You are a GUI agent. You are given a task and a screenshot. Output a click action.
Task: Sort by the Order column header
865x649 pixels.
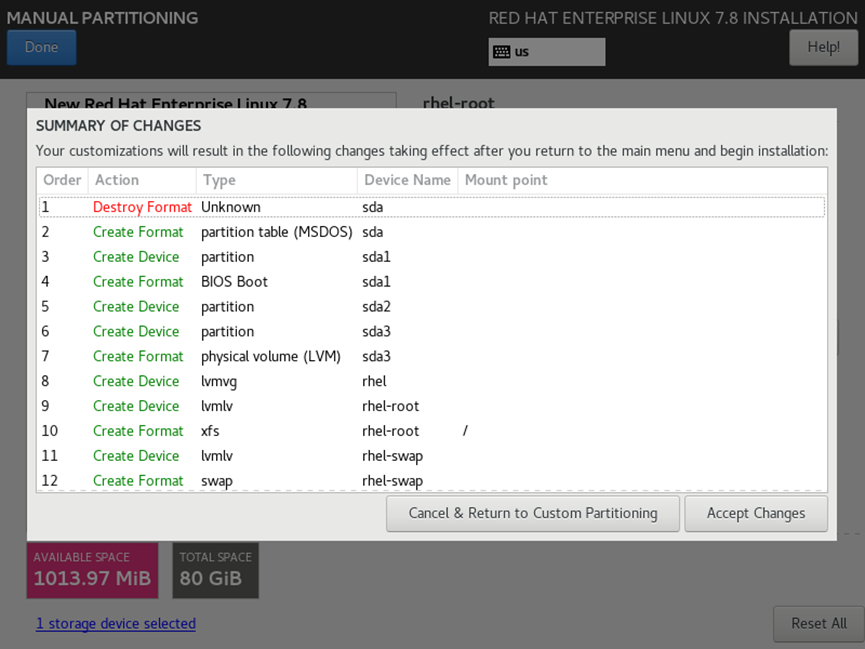(62, 180)
